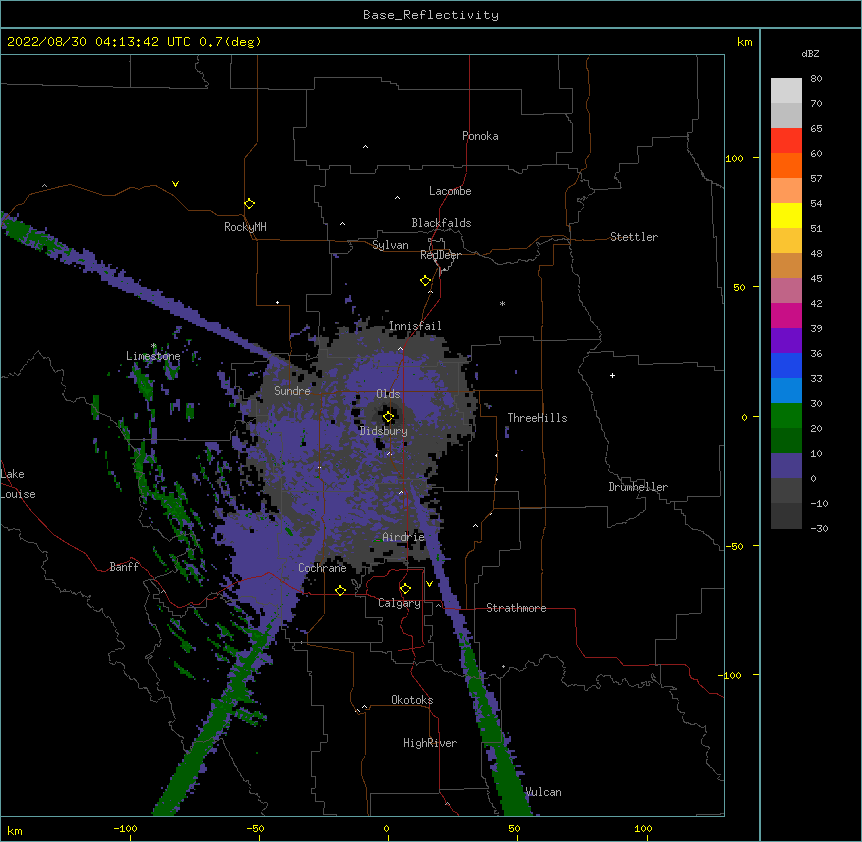Click the Lake Louise label
Viewport: 862px width, 842px height.
pos(18,484)
